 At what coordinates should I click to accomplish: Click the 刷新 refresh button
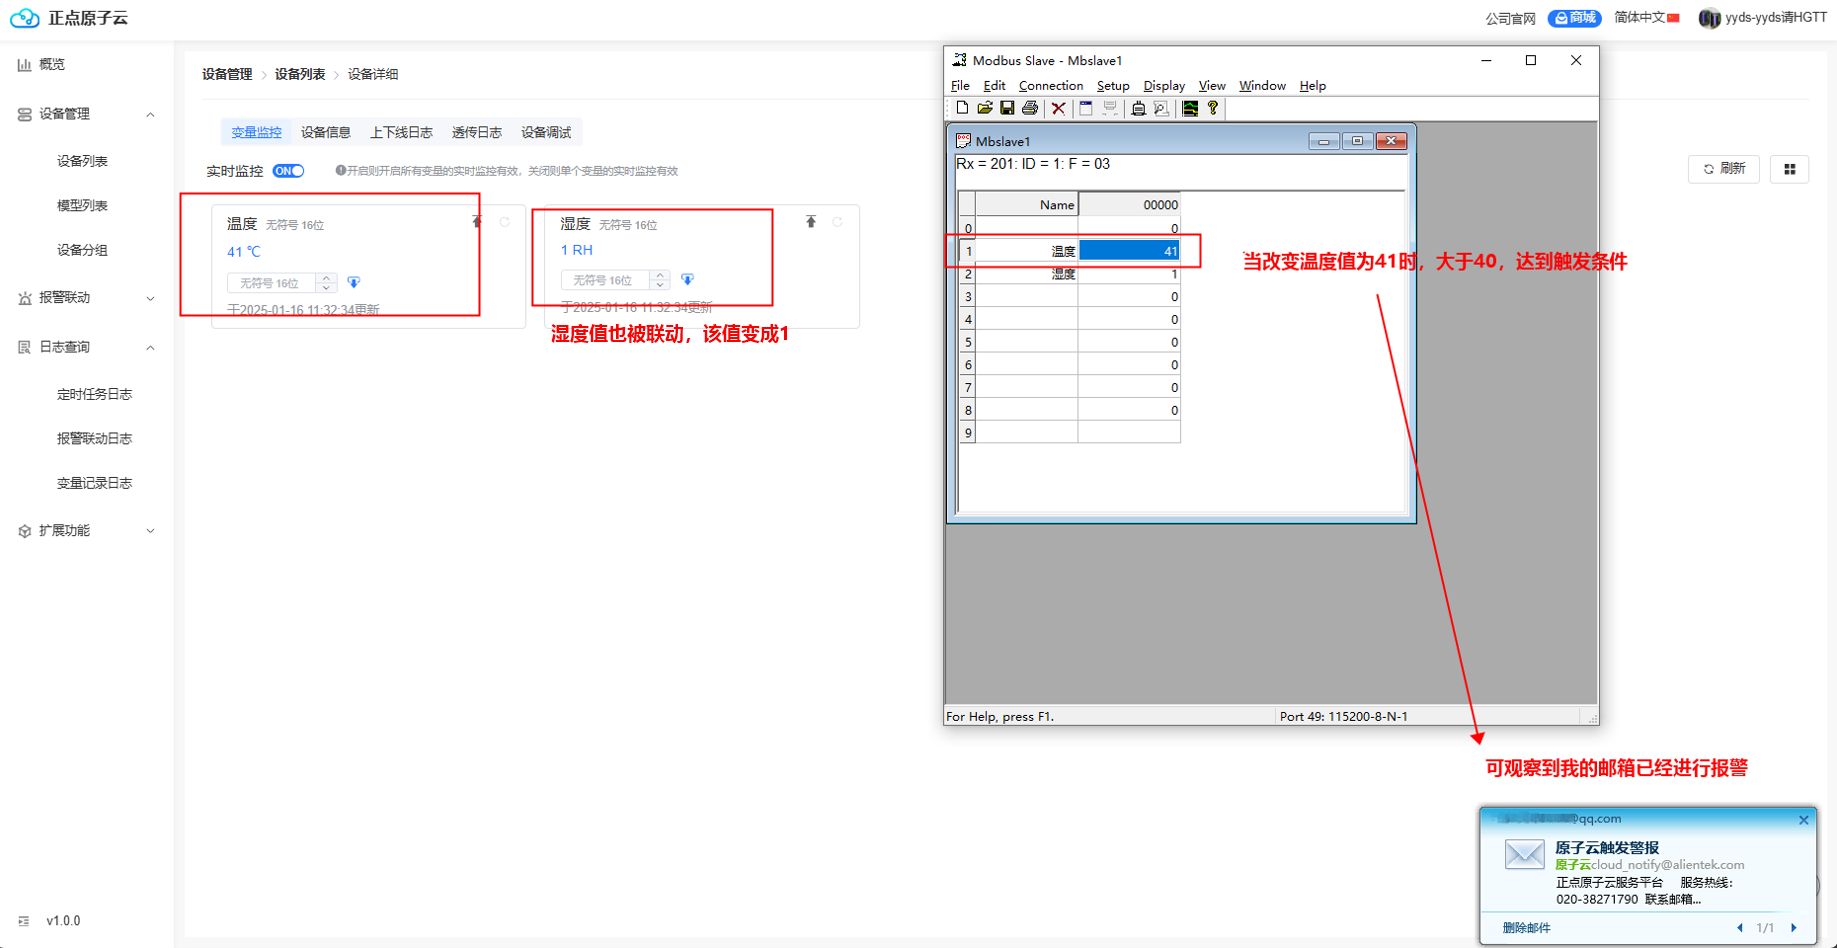tap(1724, 169)
